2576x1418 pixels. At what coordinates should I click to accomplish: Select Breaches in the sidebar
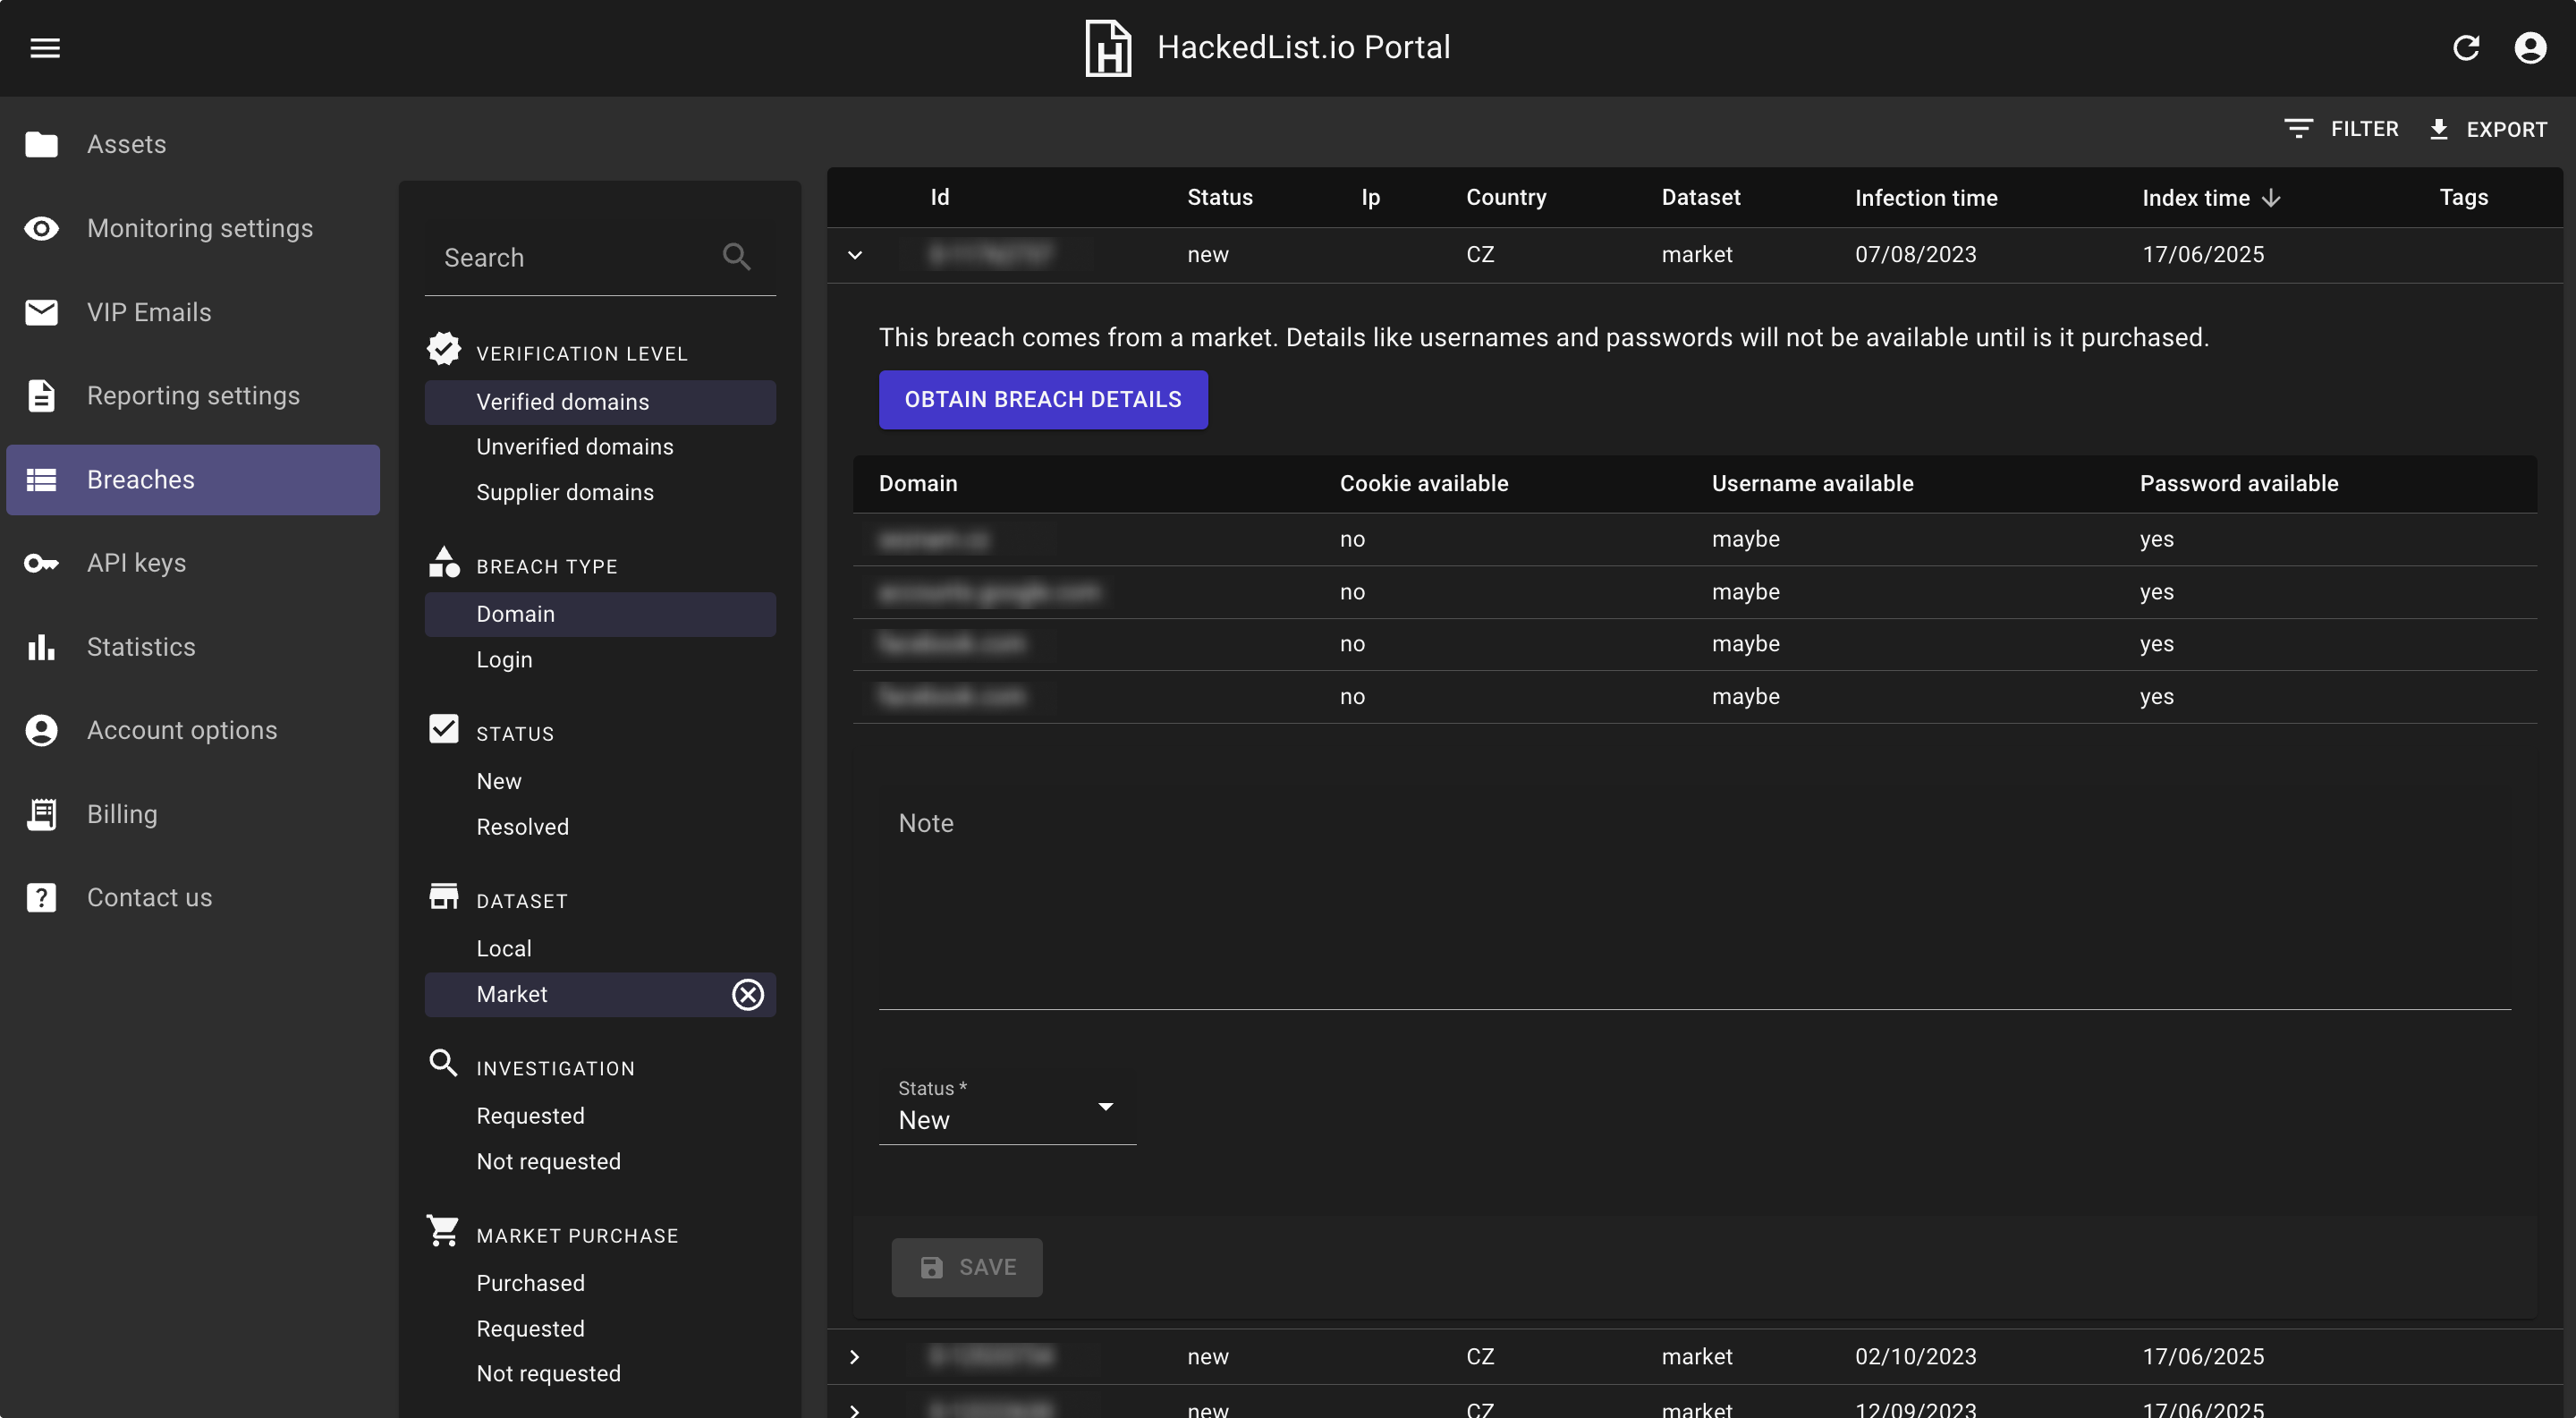tap(140, 479)
